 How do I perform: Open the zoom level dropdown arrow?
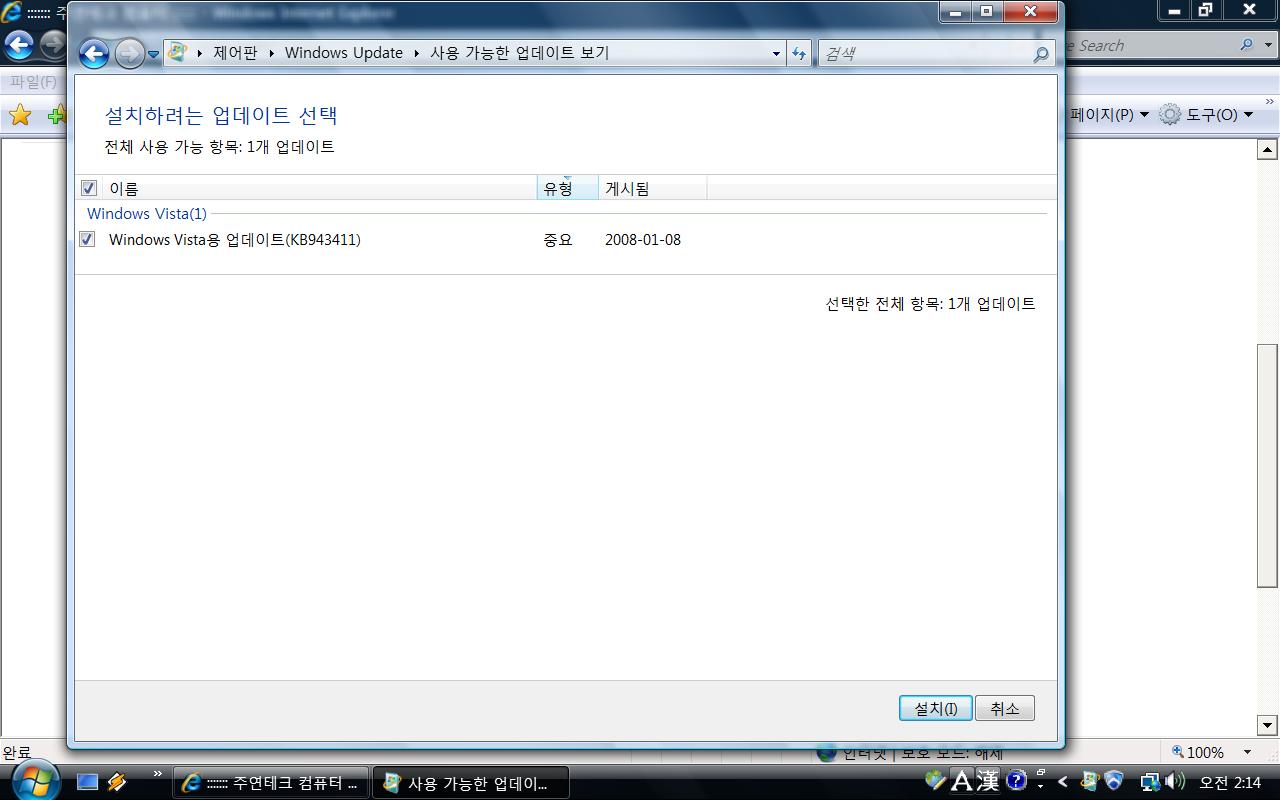coord(1247,752)
